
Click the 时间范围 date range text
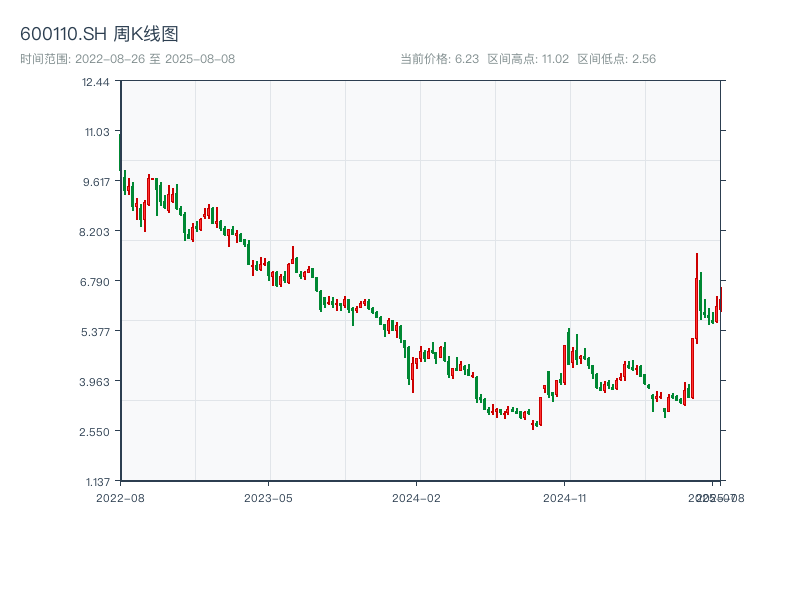(127, 59)
